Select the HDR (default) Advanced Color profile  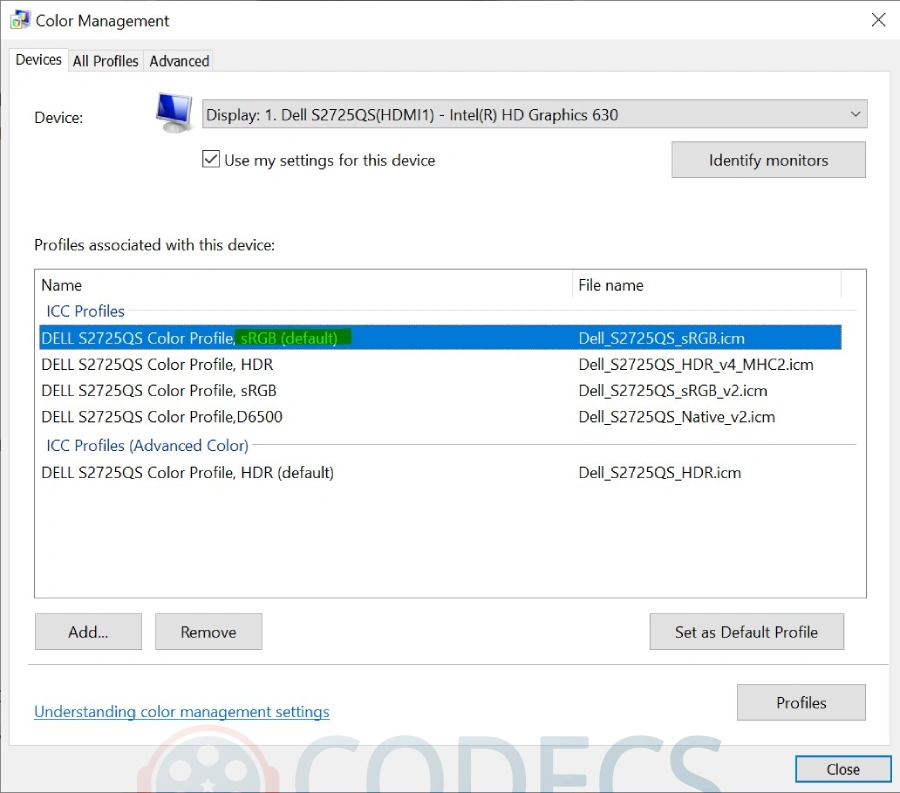pyautogui.click(x=440, y=472)
